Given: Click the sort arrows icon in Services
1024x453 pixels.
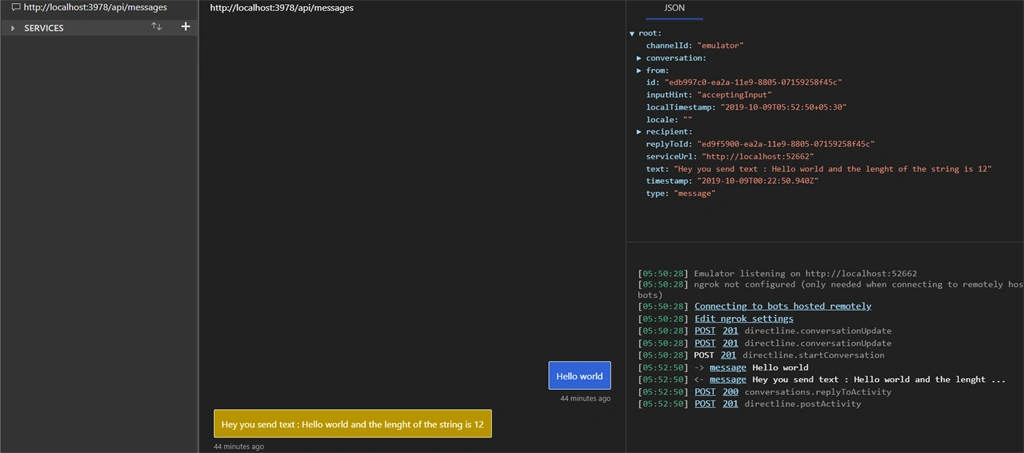Looking at the screenshot, I should [x=156, y=27].
